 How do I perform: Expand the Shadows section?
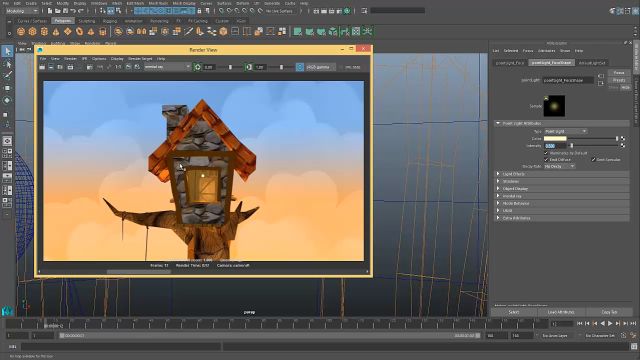pos(562,181)
